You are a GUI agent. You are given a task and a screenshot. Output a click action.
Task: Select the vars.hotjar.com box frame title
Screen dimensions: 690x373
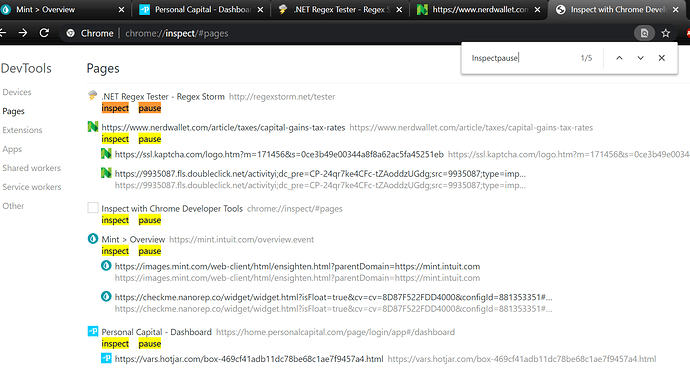click(249, 359)
